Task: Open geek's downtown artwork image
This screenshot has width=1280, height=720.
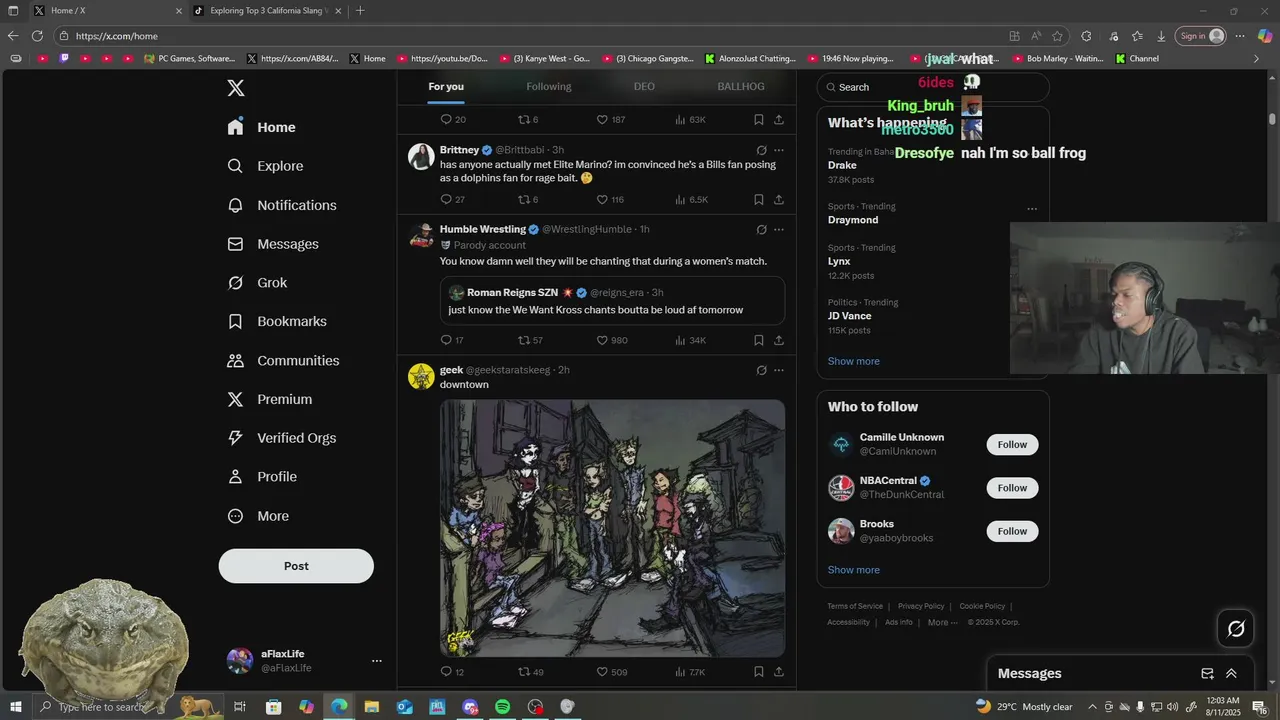Action: (x=612, y=528)
